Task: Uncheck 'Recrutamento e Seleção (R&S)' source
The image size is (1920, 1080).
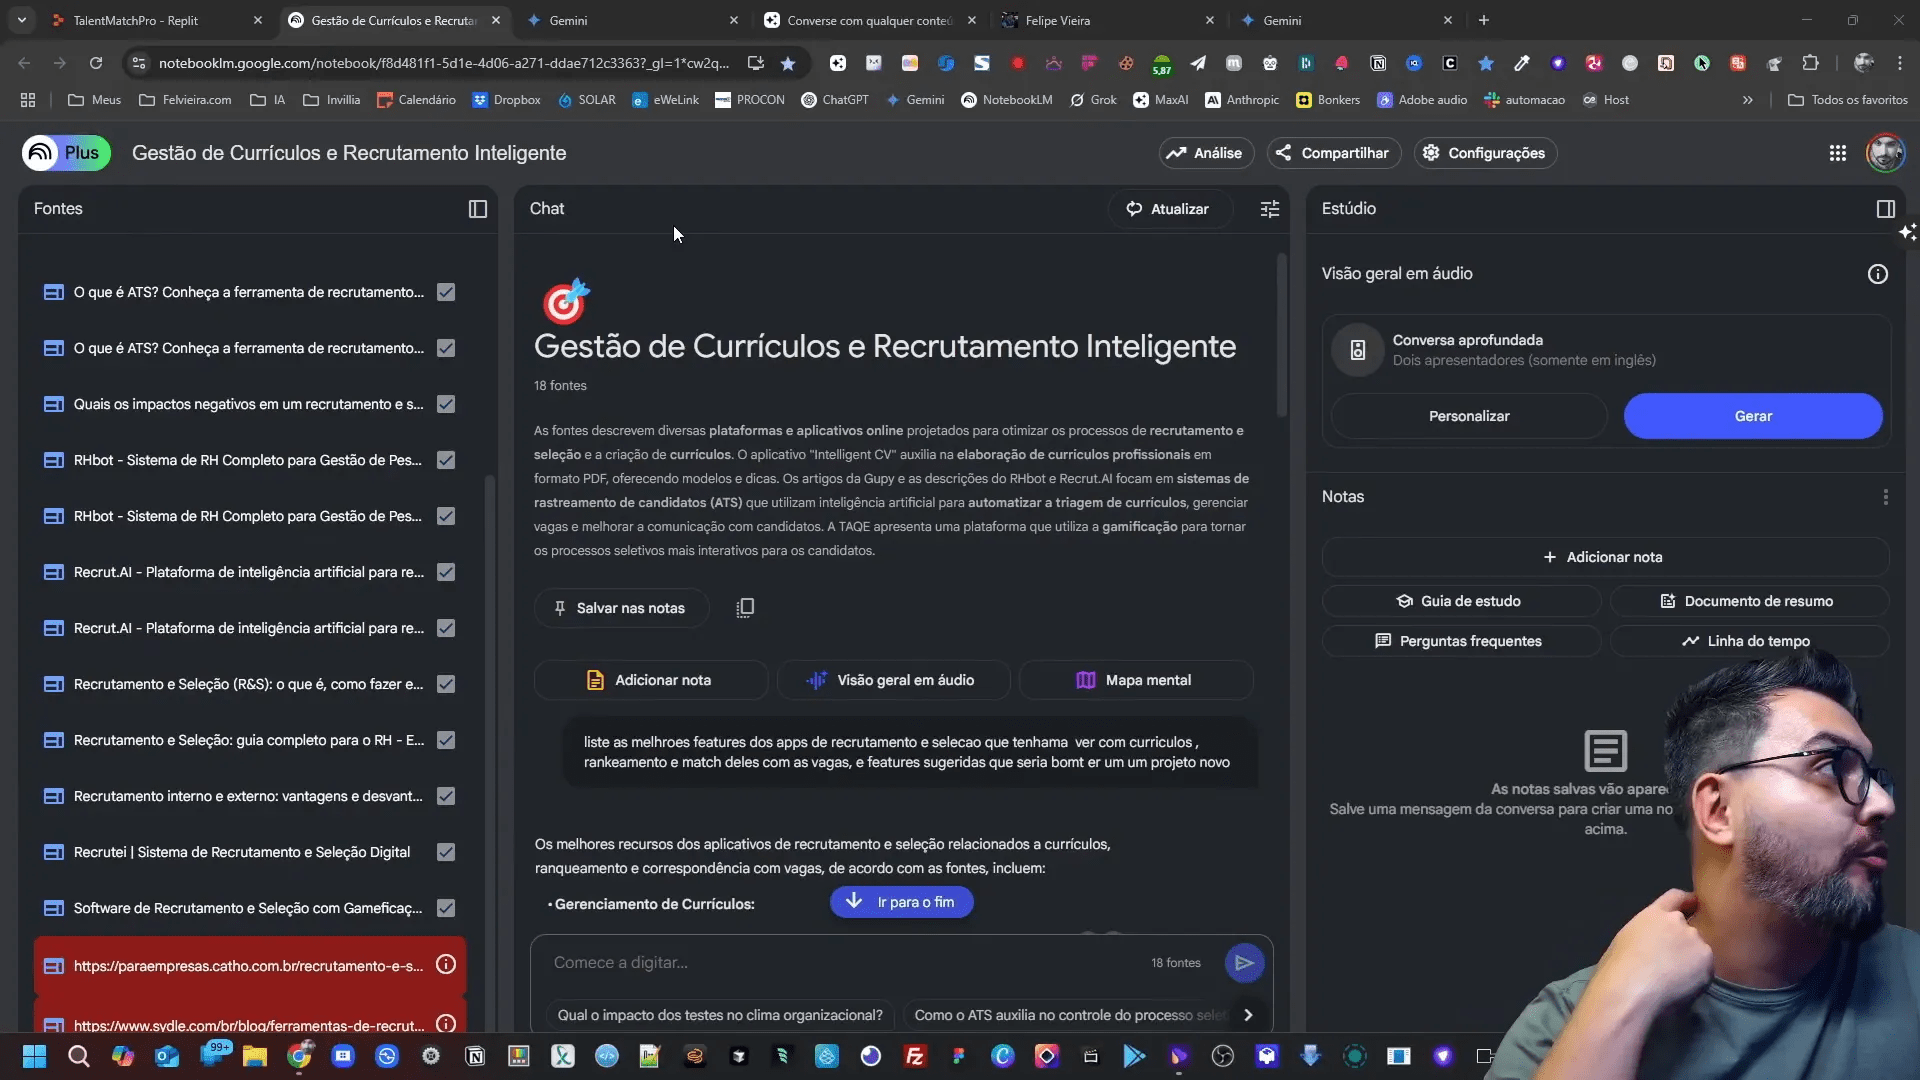Action: 446,684
